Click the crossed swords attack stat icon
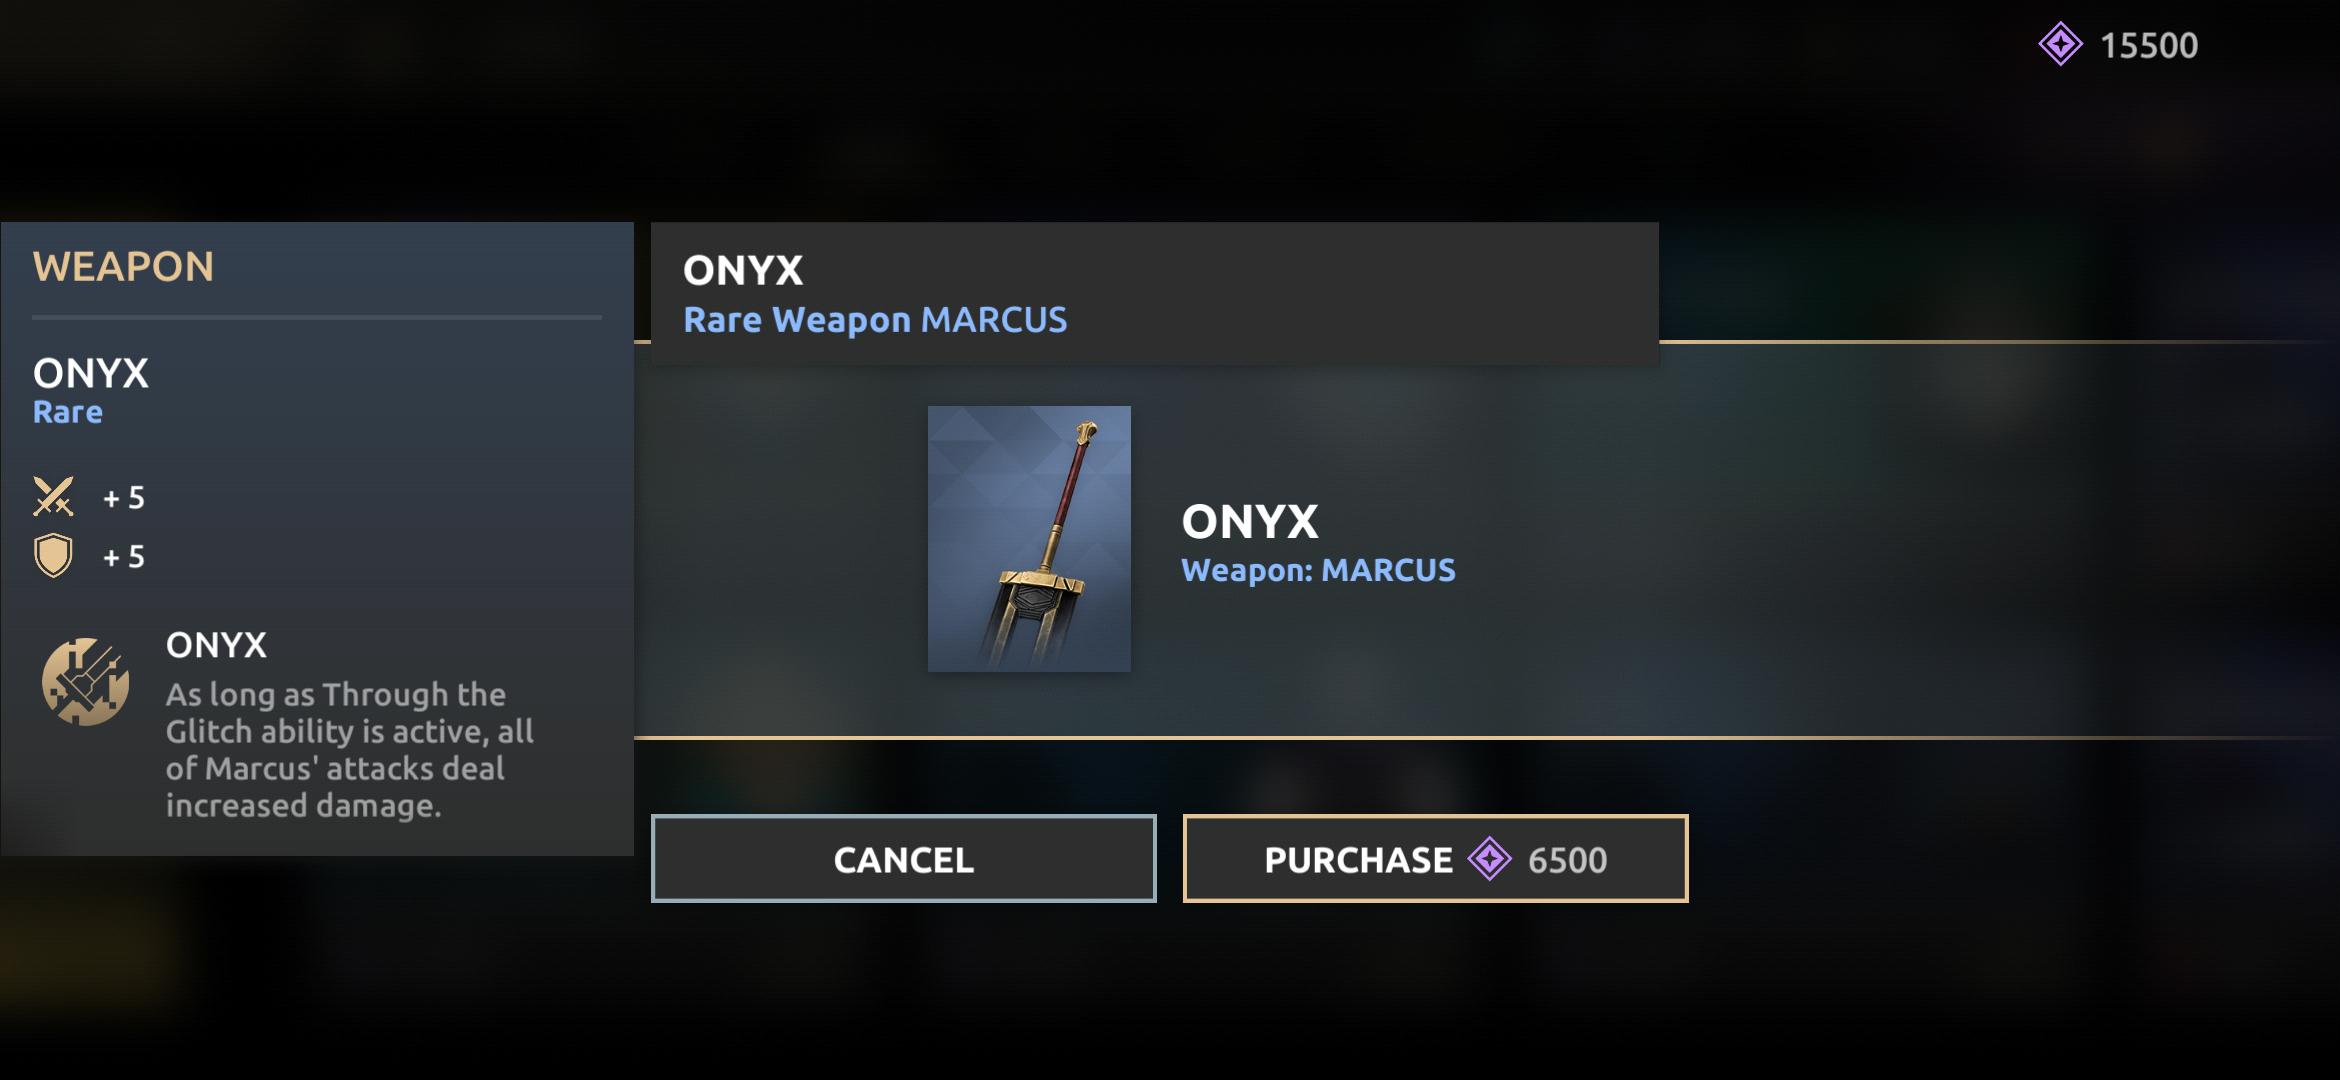2340x1080 pixels. point(53,496)
